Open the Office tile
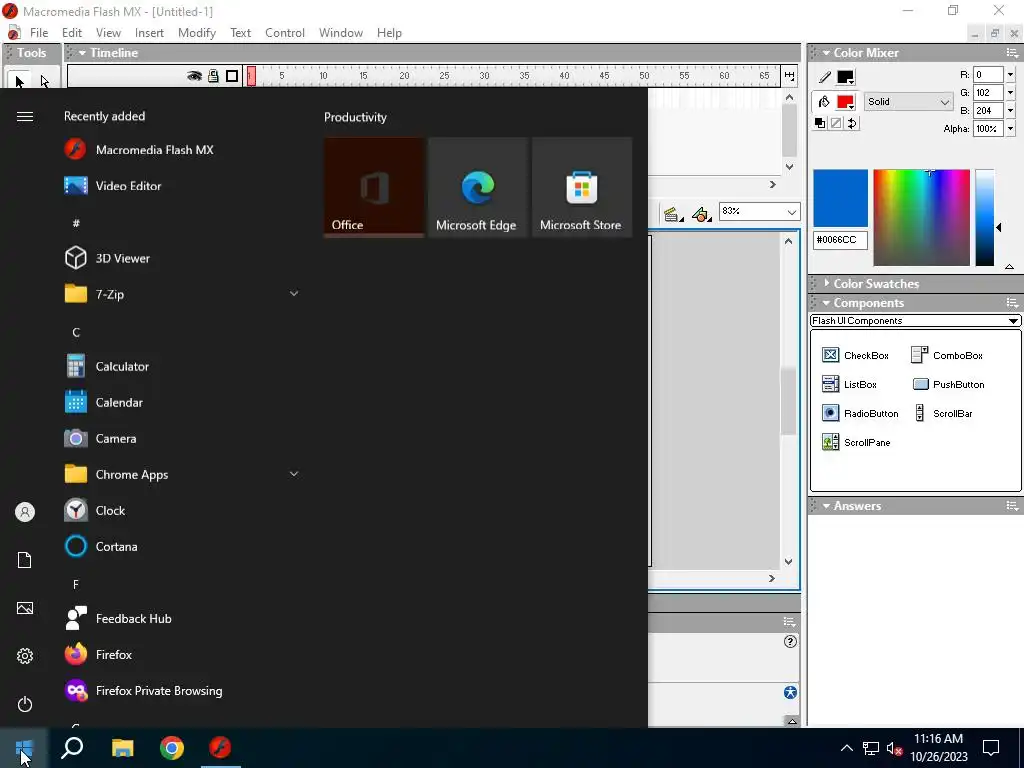The height and width of the screenshot is (768, 1024). tap(374, 187)
